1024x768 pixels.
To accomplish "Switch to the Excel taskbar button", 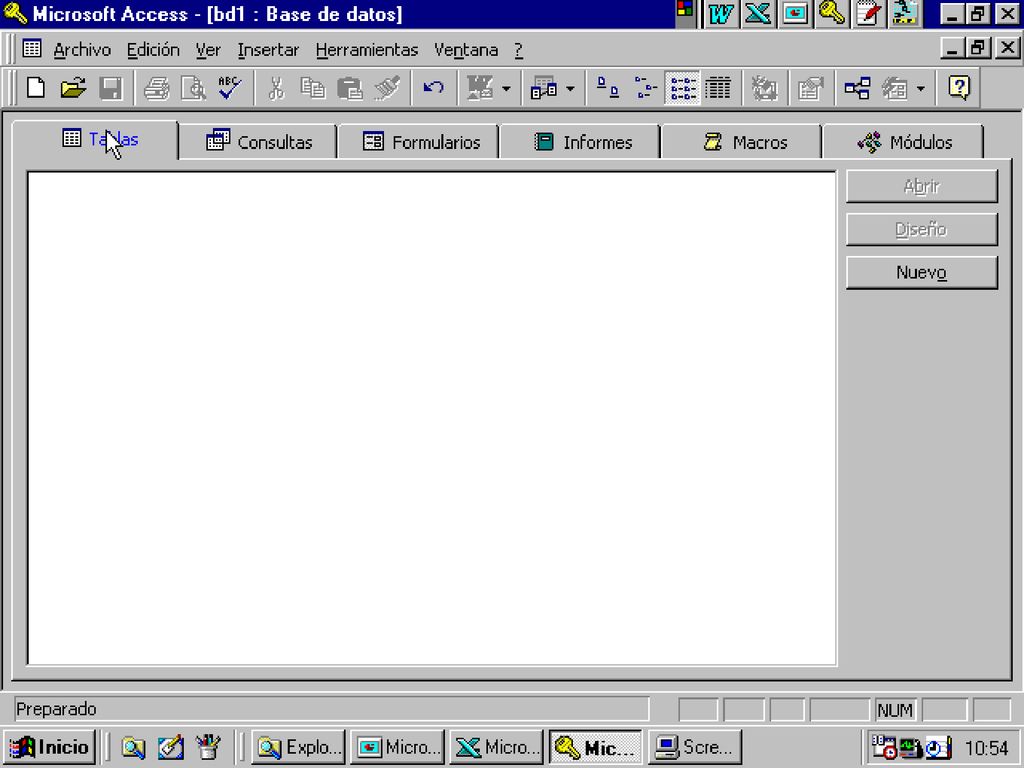I will tap(496, 746).
